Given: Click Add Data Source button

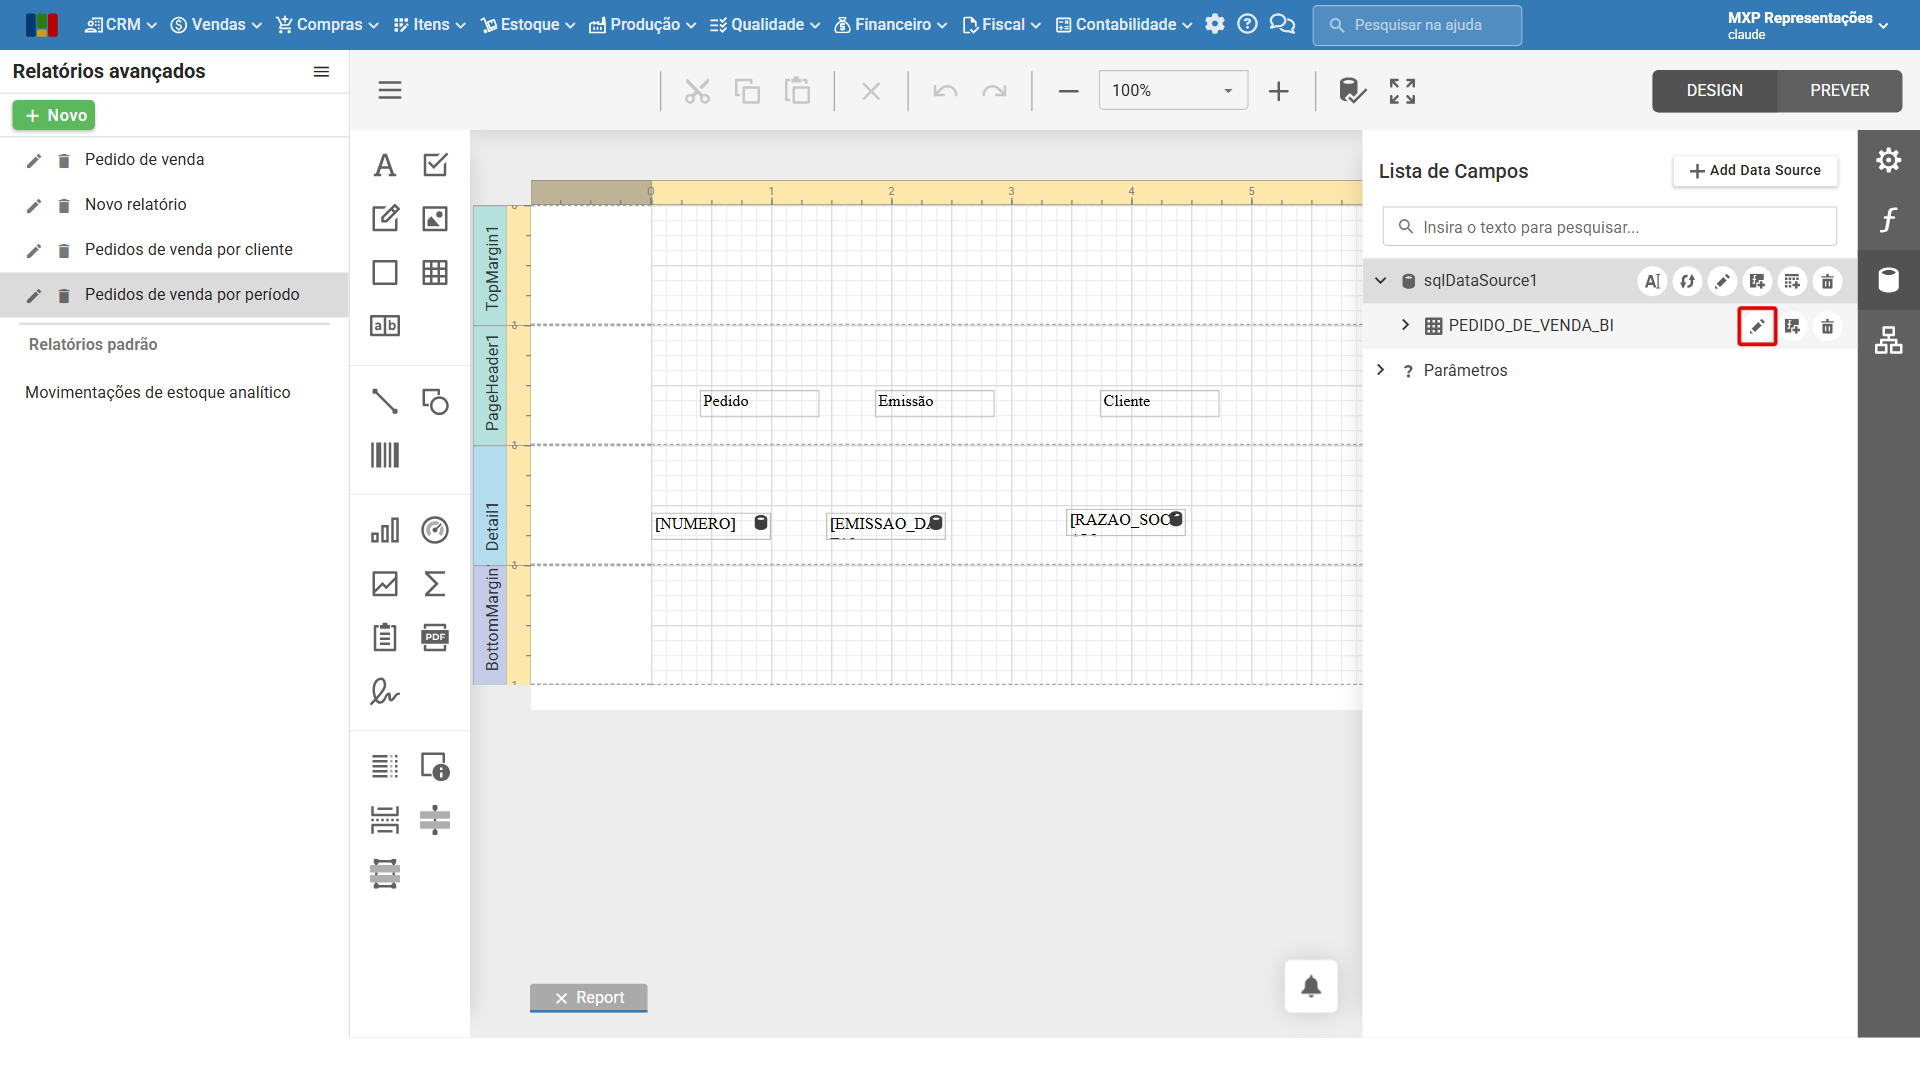Looking at the screenshot, I should click(1755, 171).
